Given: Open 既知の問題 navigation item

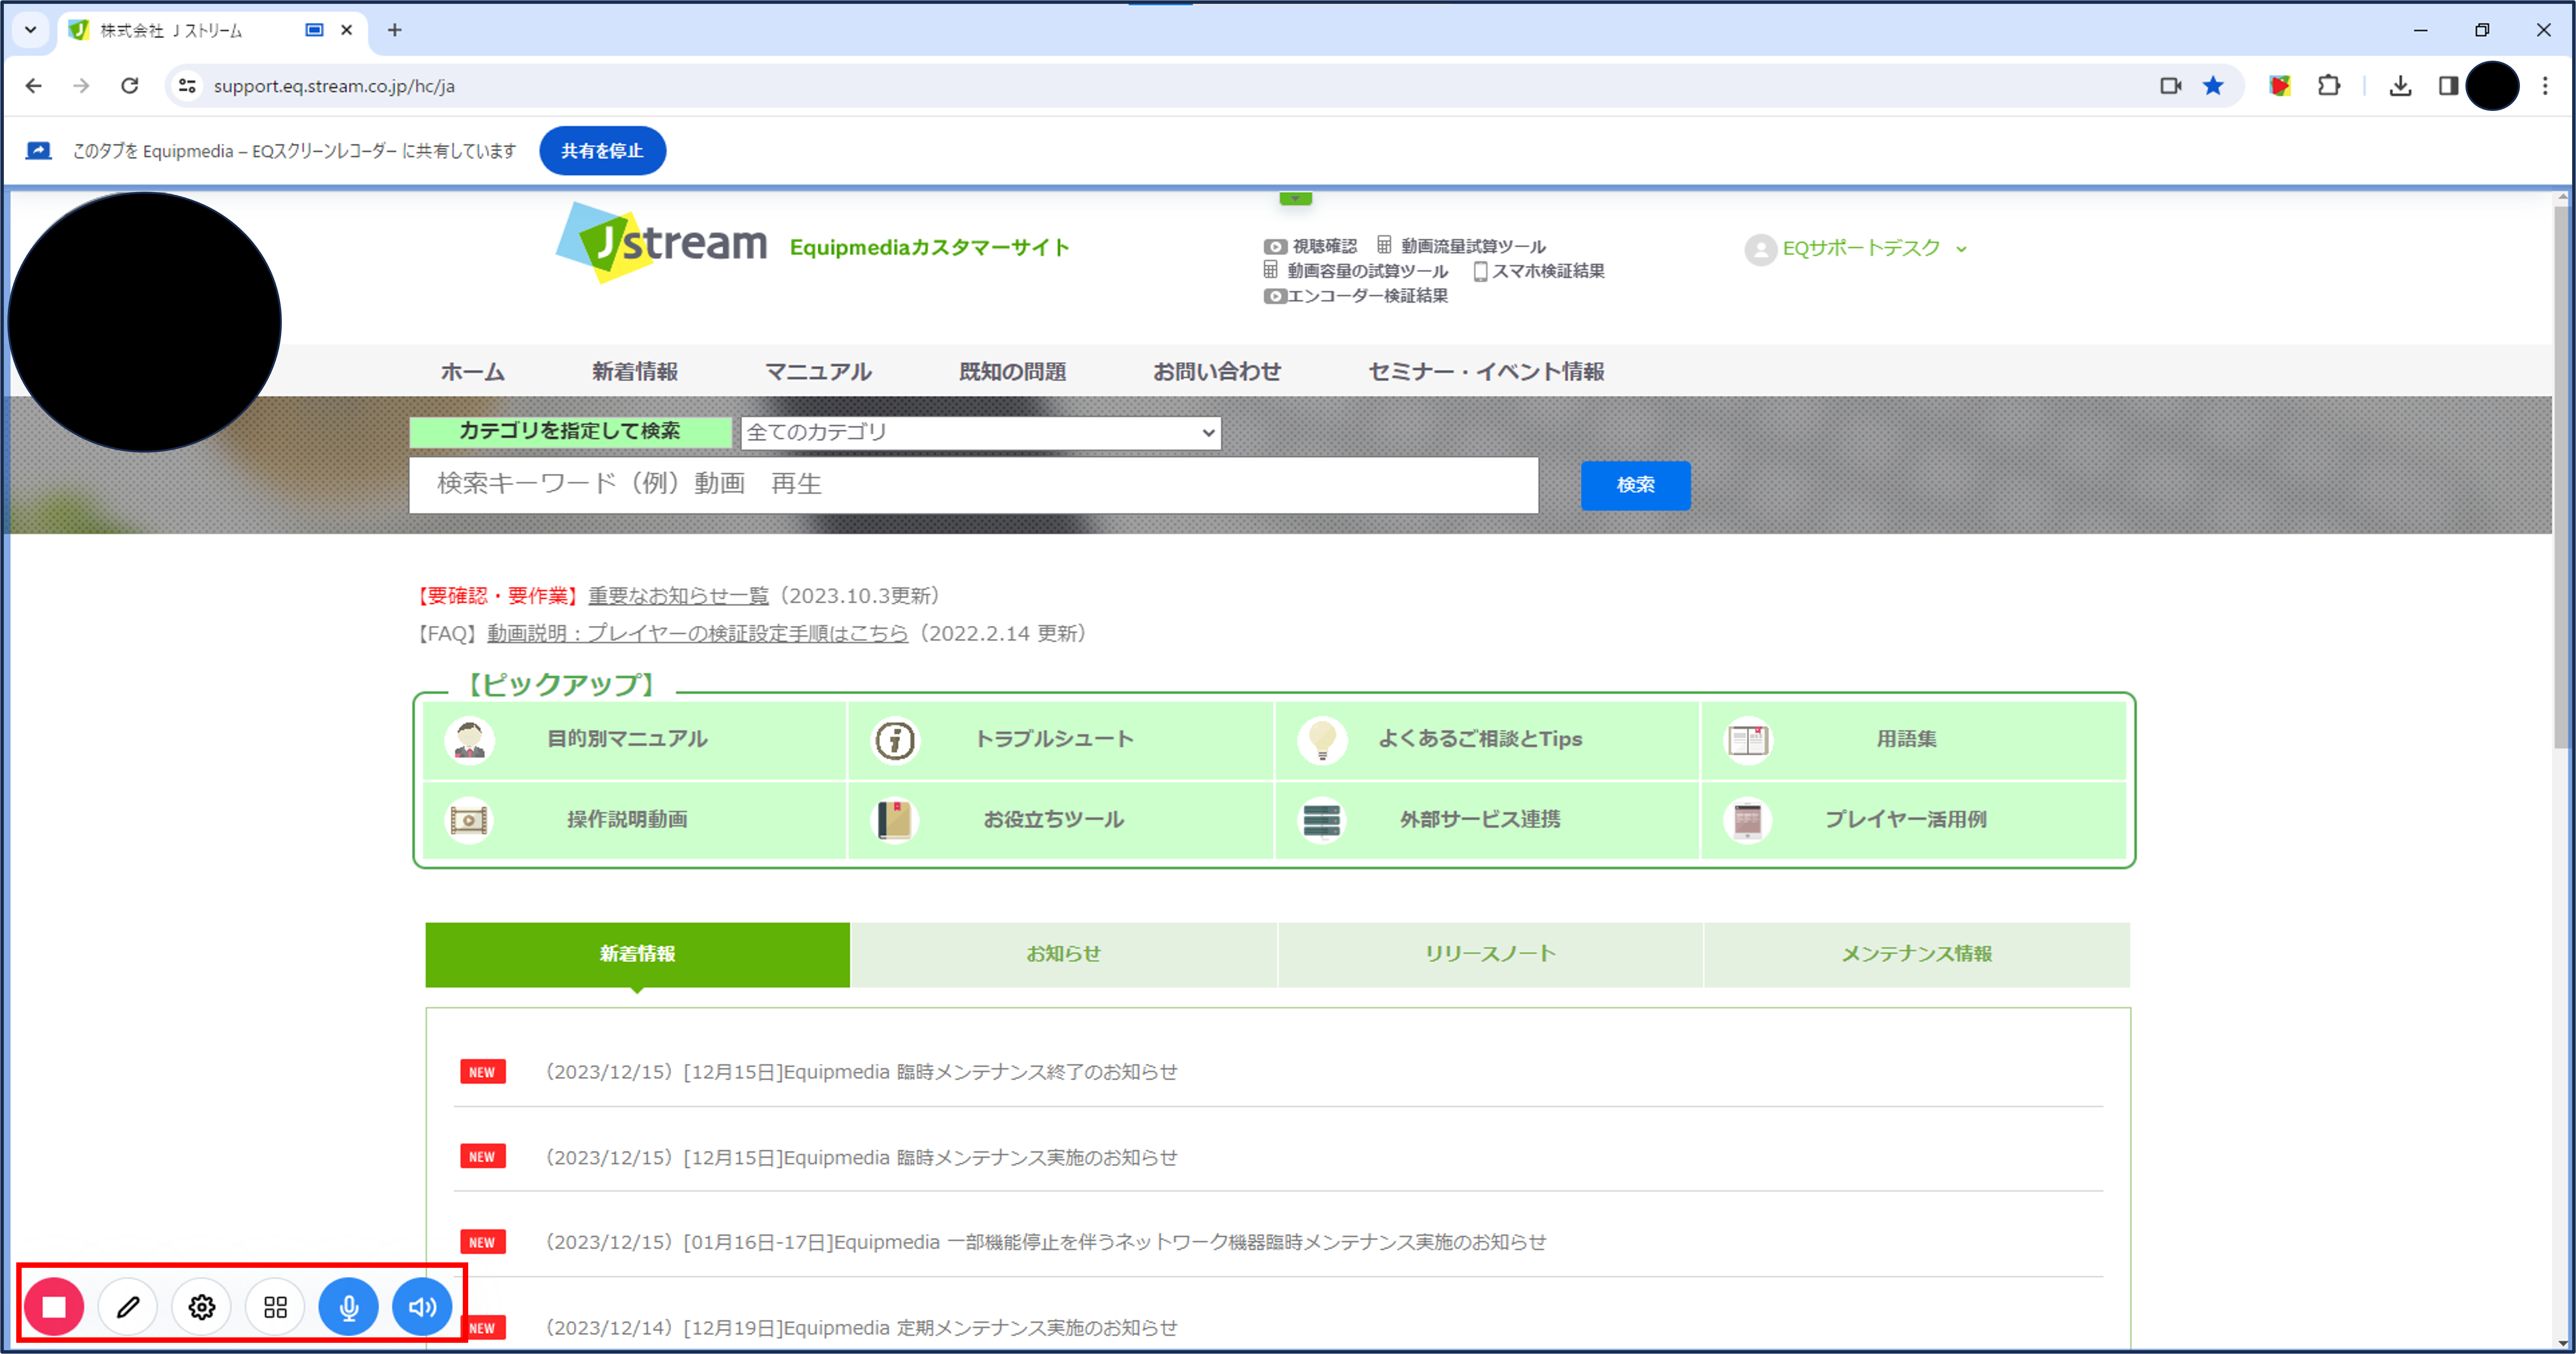Looking at the screenshot, I should point(1012,372).
